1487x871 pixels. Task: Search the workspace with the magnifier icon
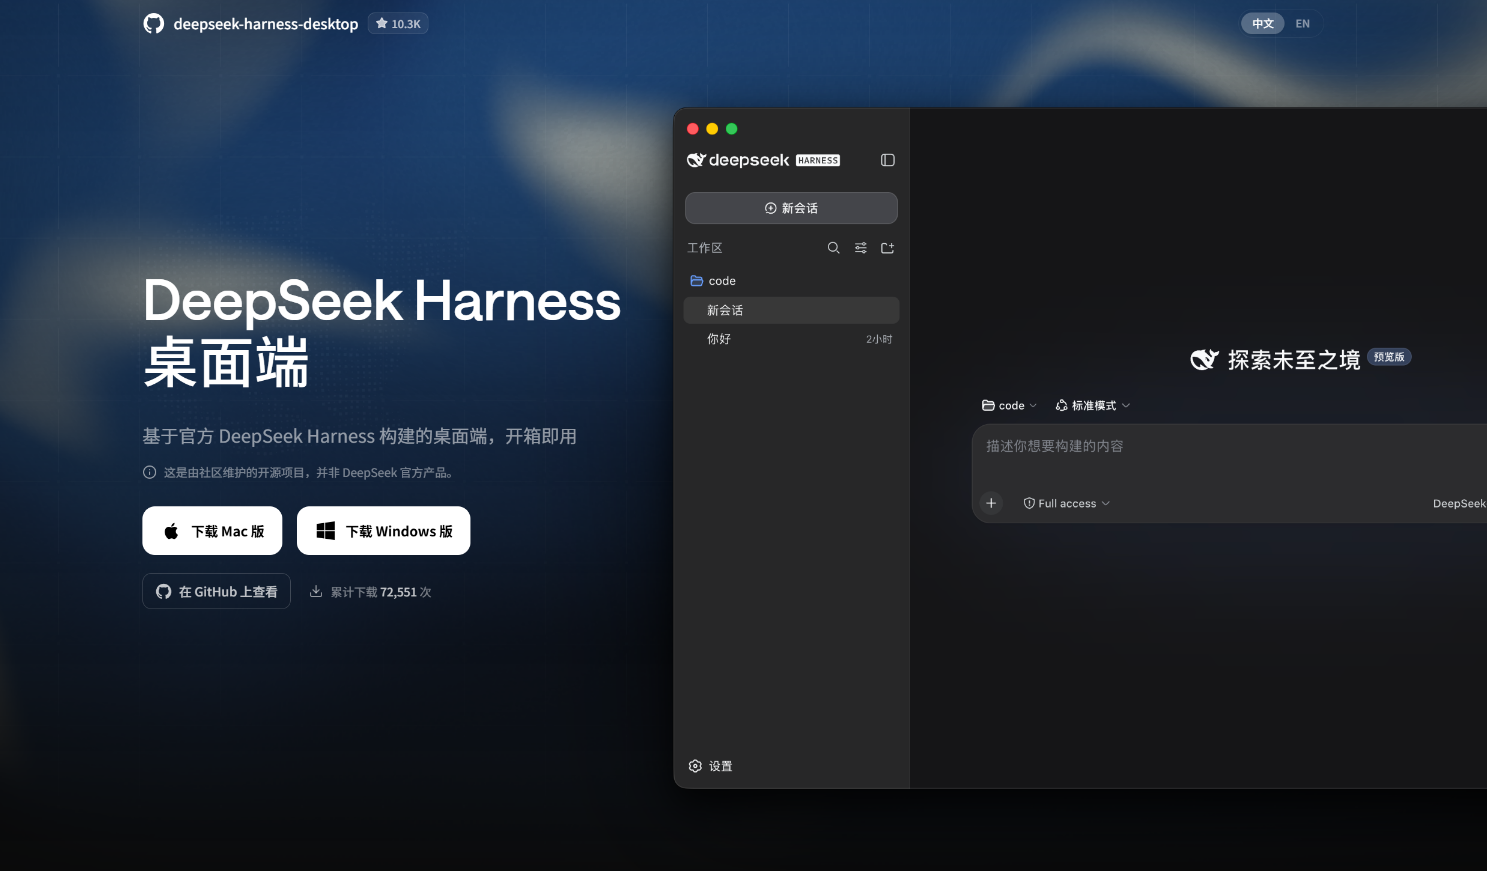click(x=834, y=248)
